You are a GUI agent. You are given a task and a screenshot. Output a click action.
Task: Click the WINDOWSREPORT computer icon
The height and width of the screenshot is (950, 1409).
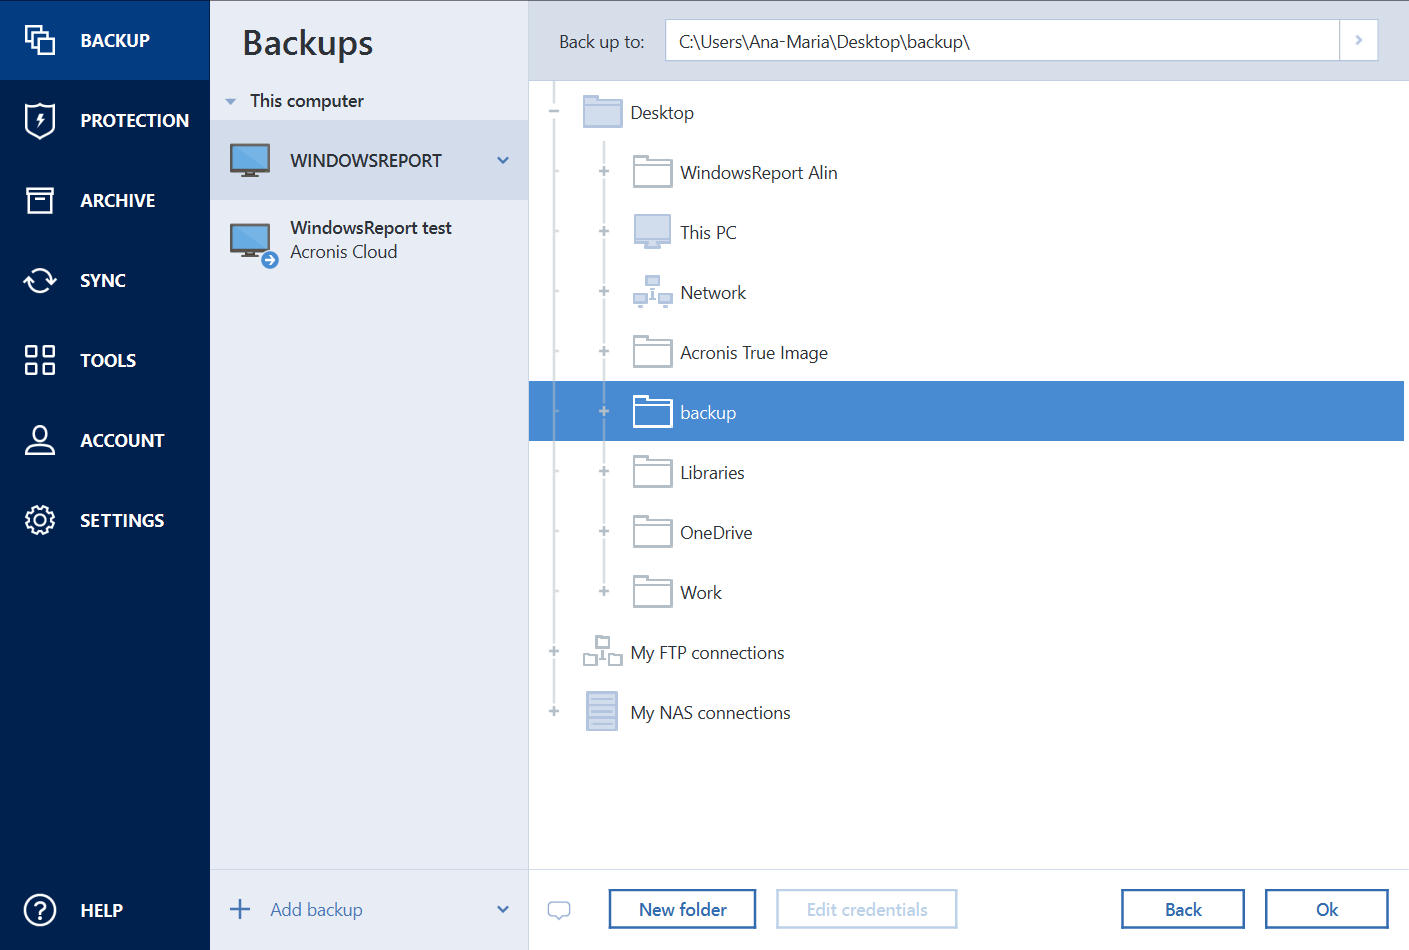click(250, 160)
